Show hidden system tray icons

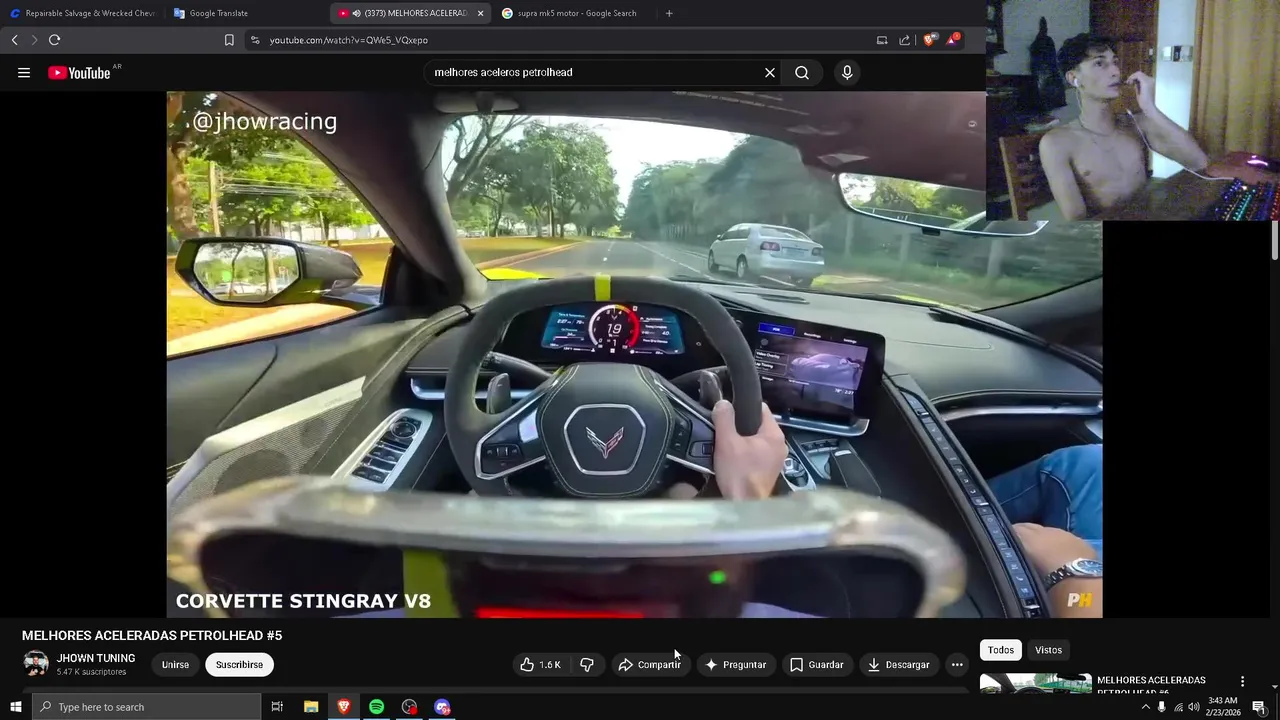click(1145, 707)
